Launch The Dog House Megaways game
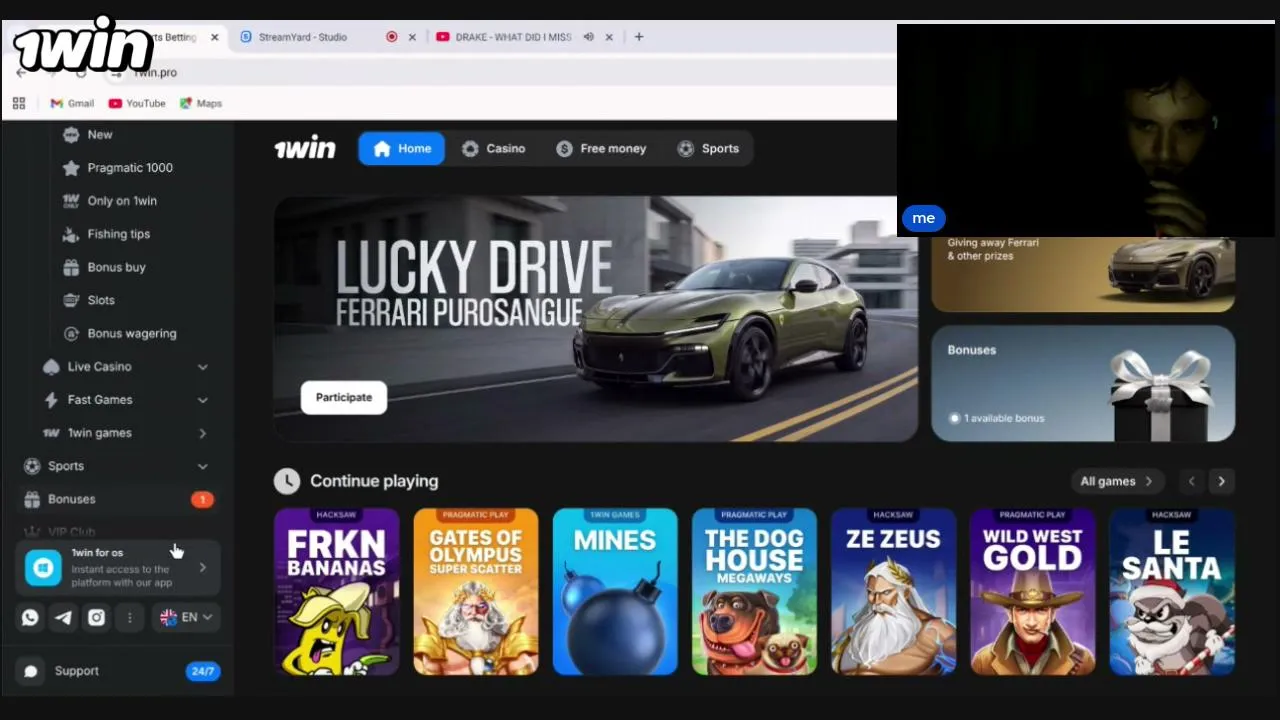Screen dimensions: 1280x720 coord(754,592)
